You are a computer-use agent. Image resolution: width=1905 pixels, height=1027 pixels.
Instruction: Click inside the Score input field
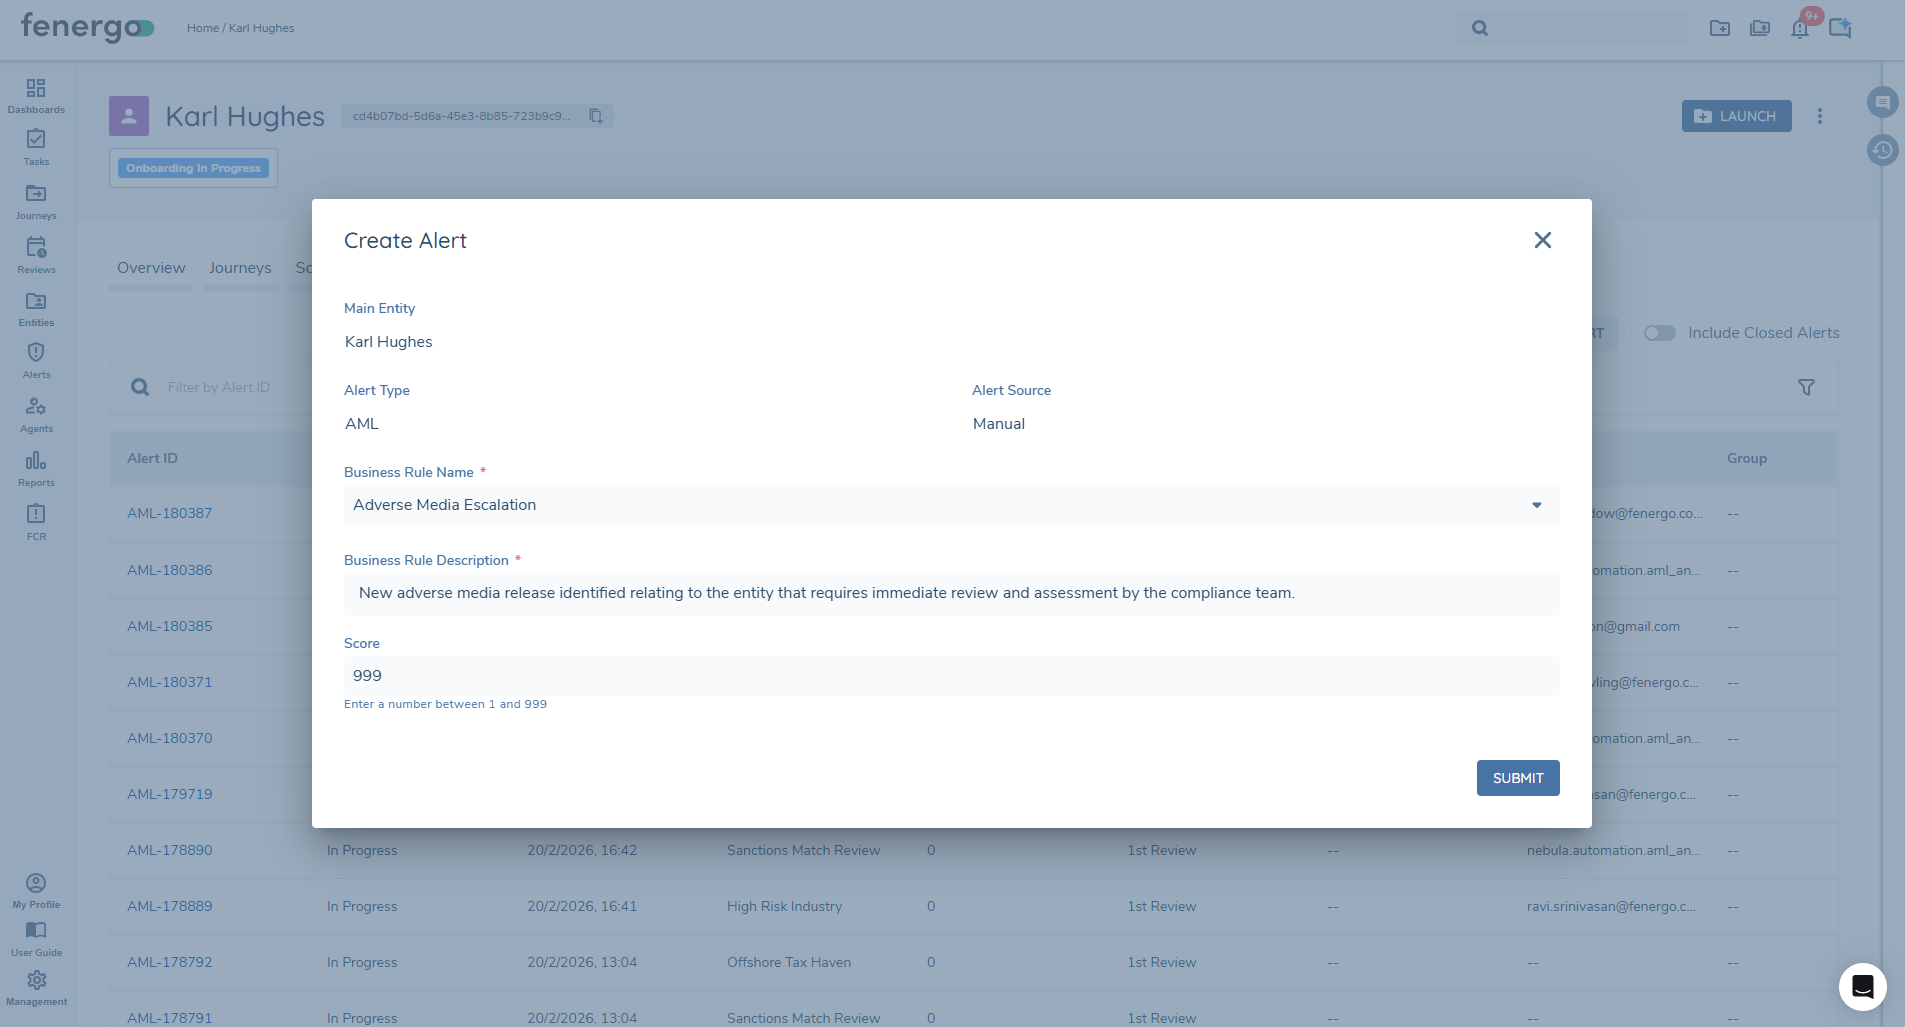[x=950, y=675]
